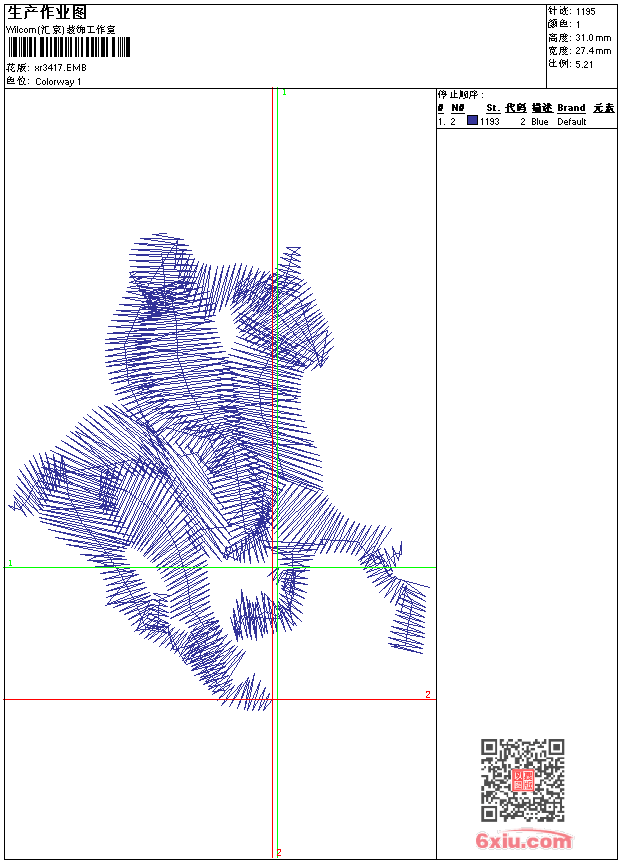Image resolution: width=620 pixels, height=860 pixels.
Task: Click the stitch count value '1195'
Action: [585, 12]
